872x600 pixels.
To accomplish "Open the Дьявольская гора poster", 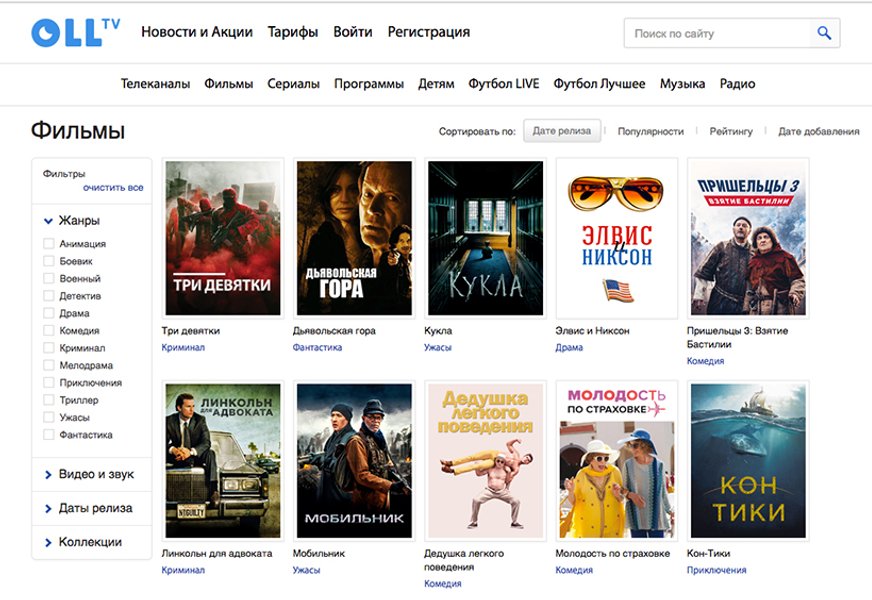I will pyautogui.click(x=354, y=238).
